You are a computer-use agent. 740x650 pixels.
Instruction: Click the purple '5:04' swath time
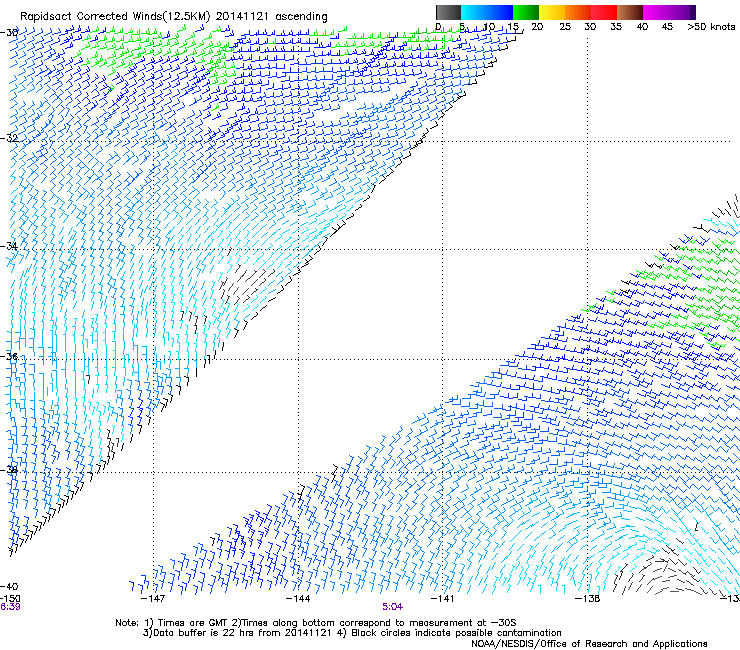[x=393, y=607]
